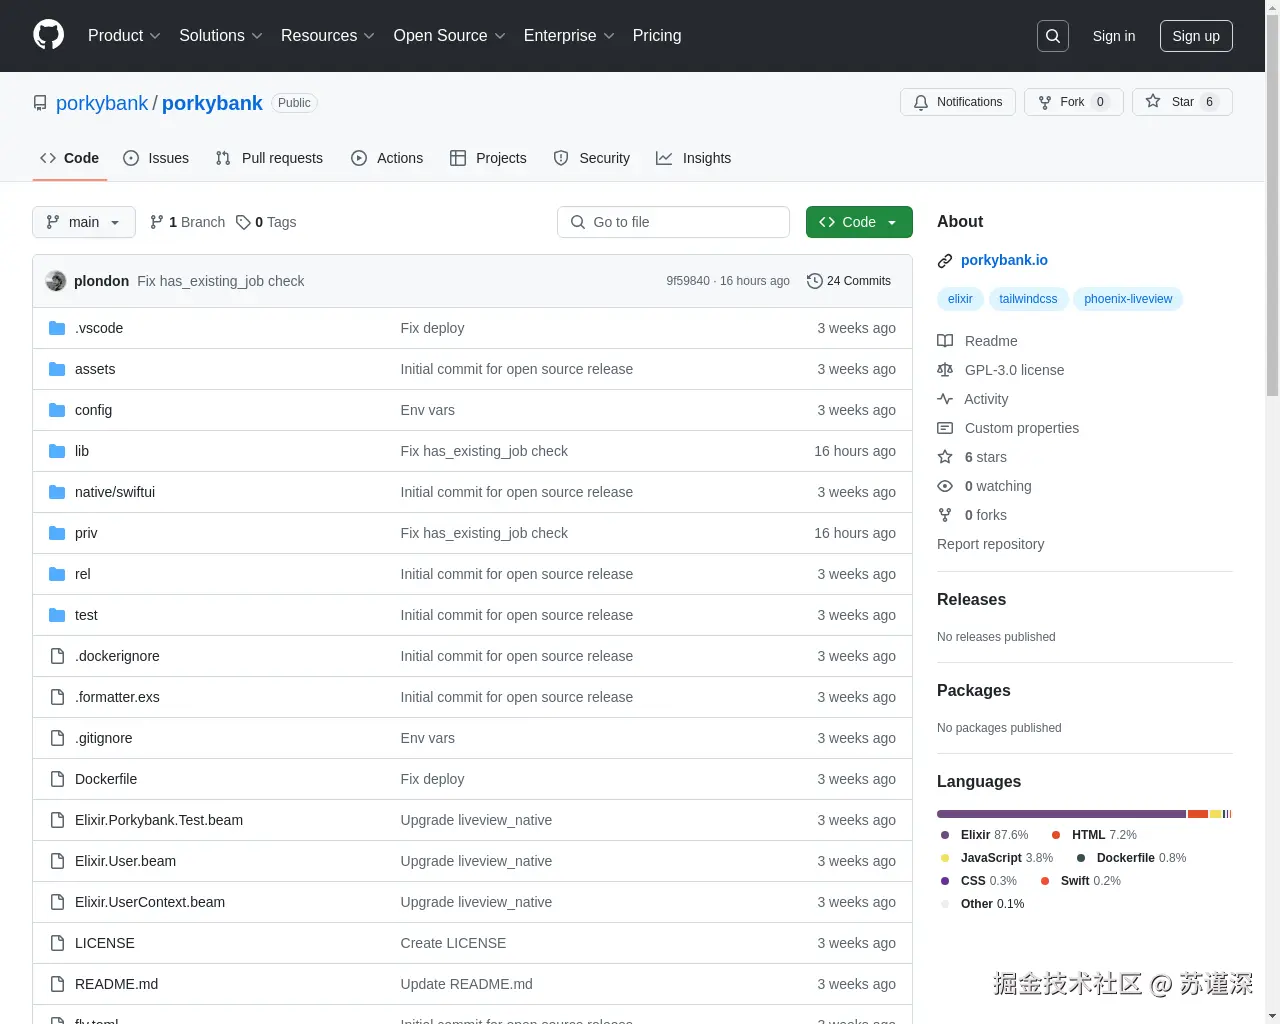1280x1024 pixels.
Task: Click the tag icon beside 0 Tags
Action: point(243,222)
